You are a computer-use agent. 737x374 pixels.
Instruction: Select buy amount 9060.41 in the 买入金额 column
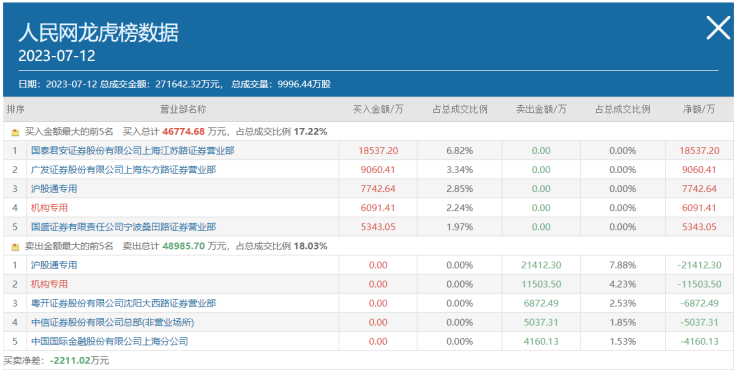pyautogui.click(x=378, y=170)
